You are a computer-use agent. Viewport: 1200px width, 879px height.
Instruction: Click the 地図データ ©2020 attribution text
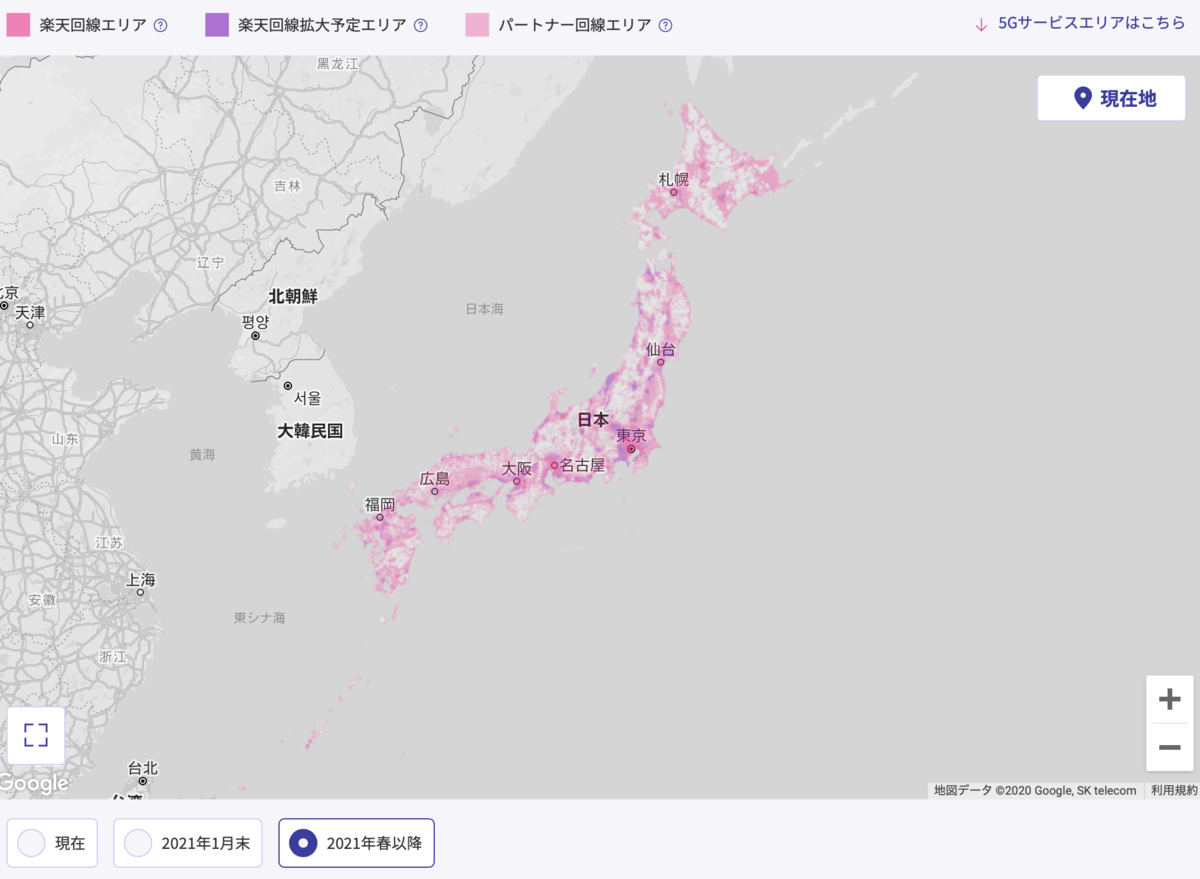click(1035, 790)
